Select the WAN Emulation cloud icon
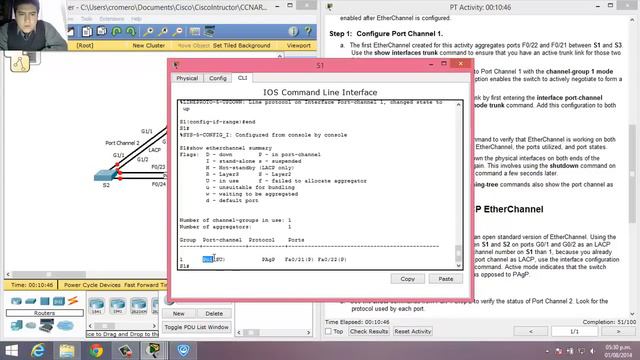 (31, 325)
